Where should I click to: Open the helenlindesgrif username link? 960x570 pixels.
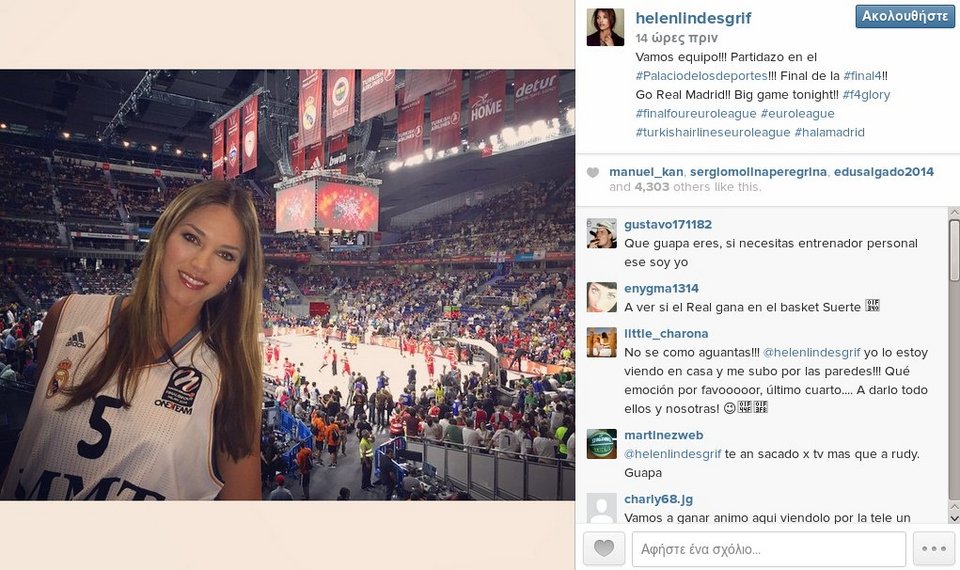[x=693, y=18]
